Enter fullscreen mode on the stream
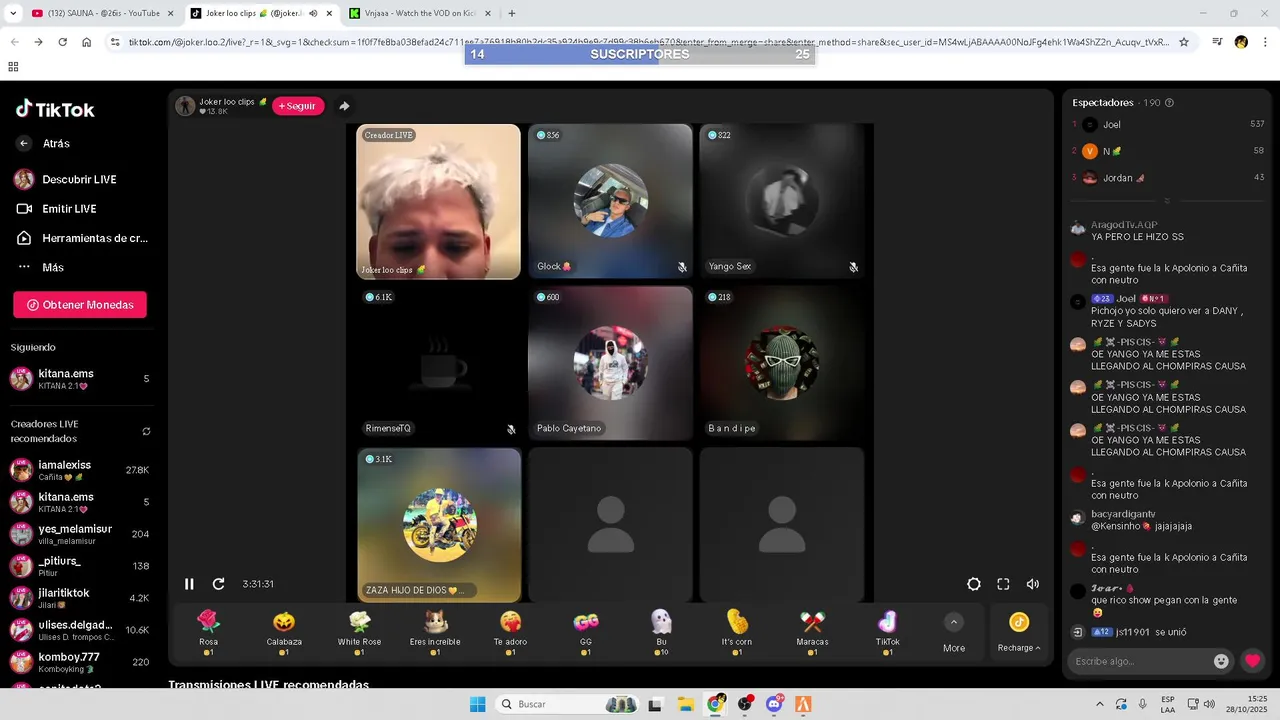1280x720 pixels. [x=1003, y=584]
